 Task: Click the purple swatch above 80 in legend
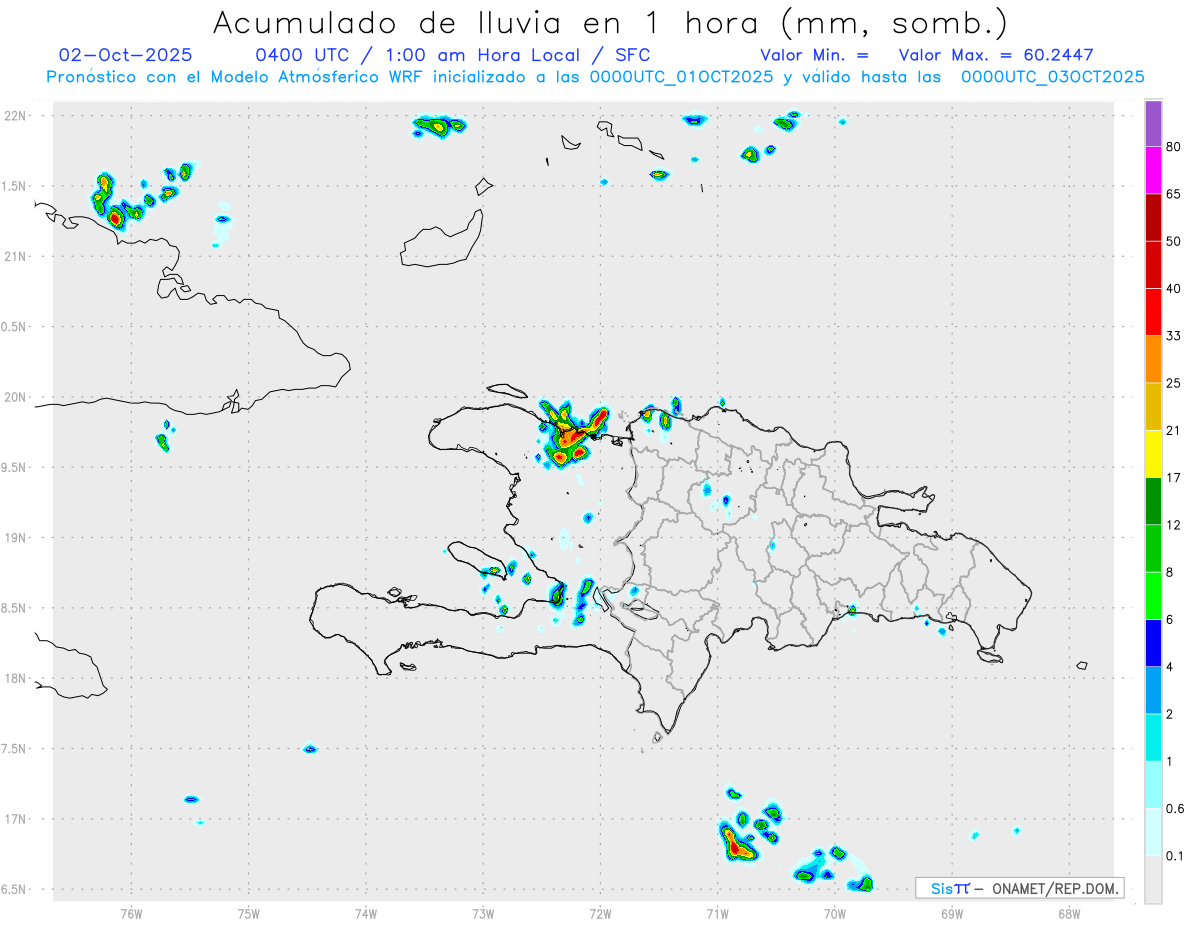[x=1153, y=124]
